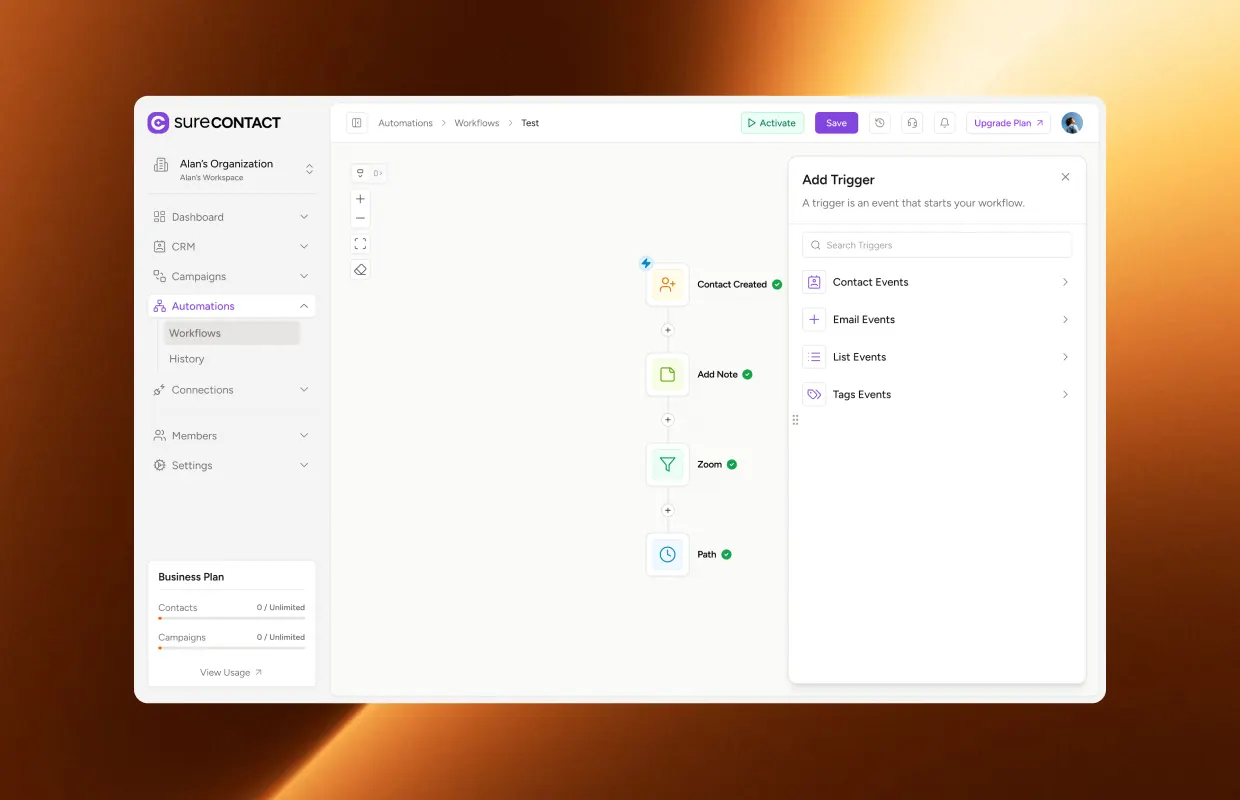This screenshot has height=800, width=1240.
Task: Open the View Usage link
Action: click(x=231, y=673)
